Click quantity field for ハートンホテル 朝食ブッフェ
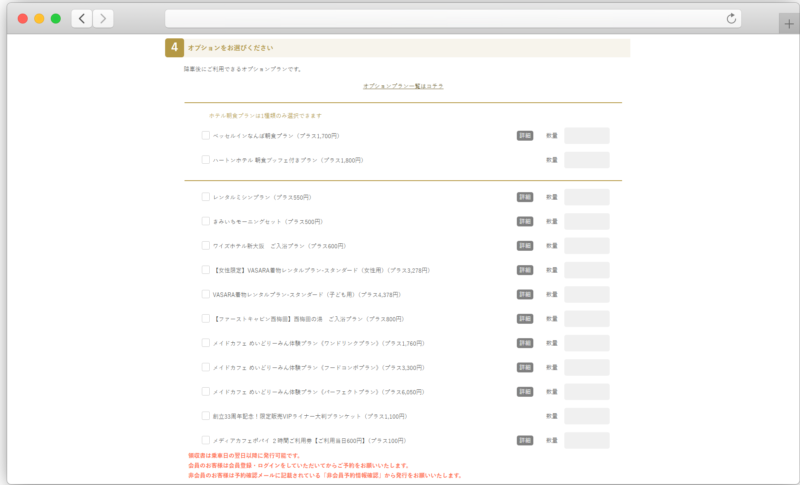 point(587,160)
